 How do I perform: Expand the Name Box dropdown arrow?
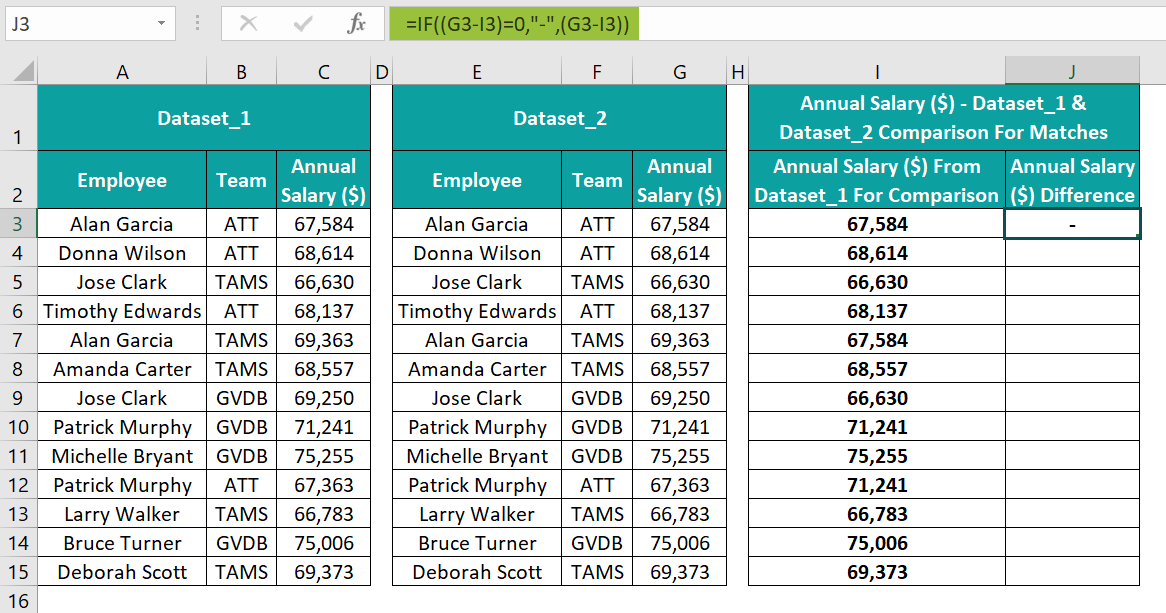pyautogui.click(x=161, y=24)
